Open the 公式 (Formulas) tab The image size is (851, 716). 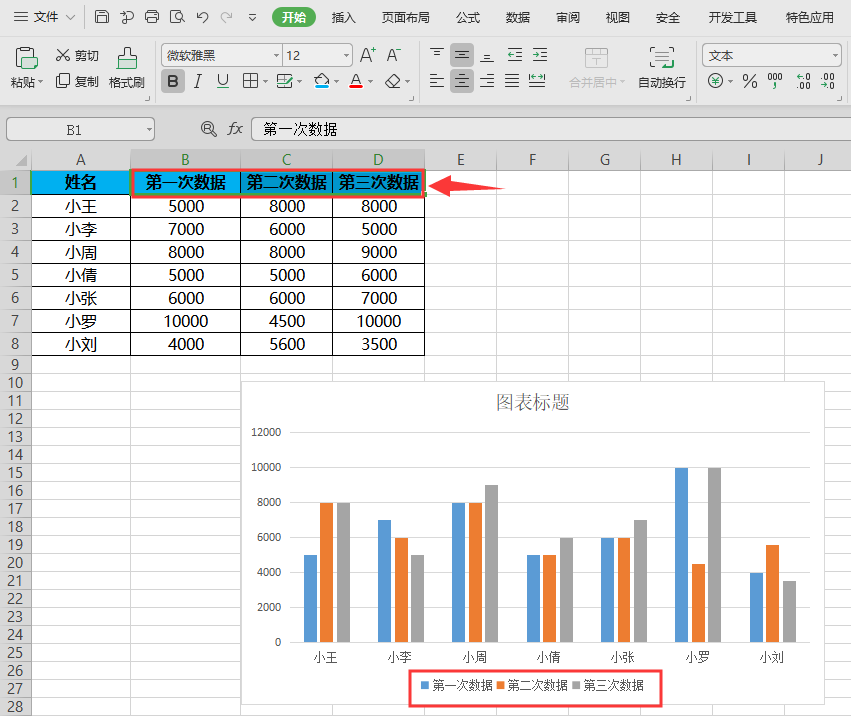pyautogui.click(x=467, y=17)
